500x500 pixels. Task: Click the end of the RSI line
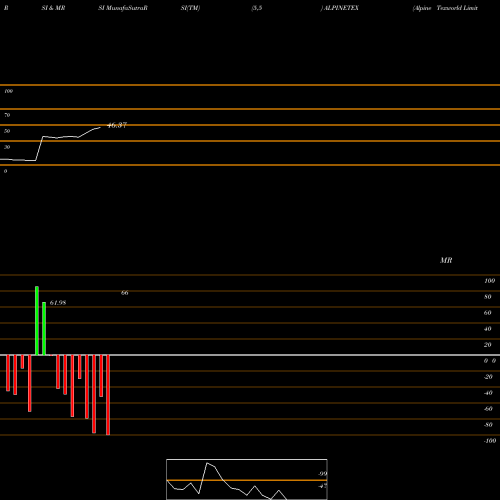point(100,127)
